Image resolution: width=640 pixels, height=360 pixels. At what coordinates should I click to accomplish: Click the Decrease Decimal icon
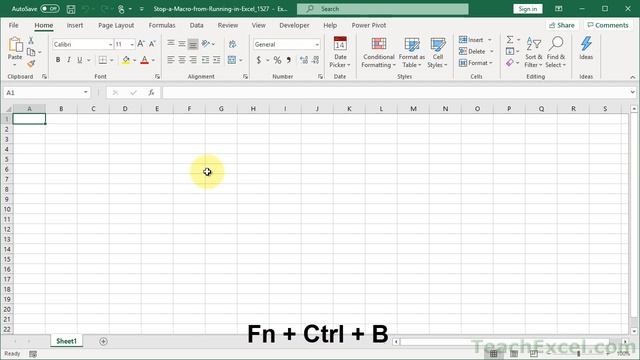point(315,60)
